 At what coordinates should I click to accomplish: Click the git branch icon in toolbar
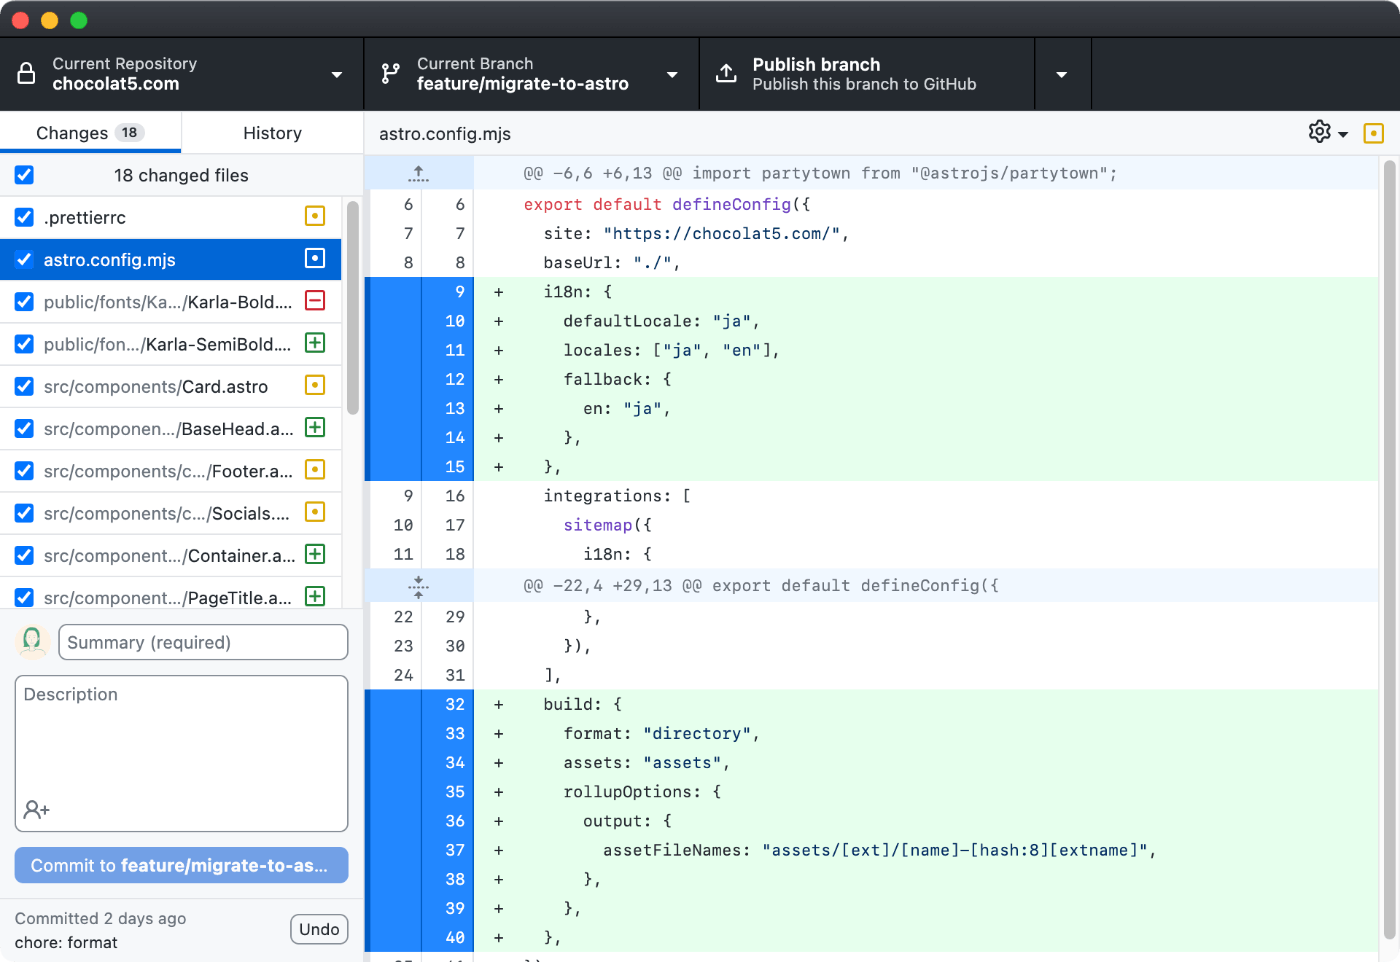(391, 74)
